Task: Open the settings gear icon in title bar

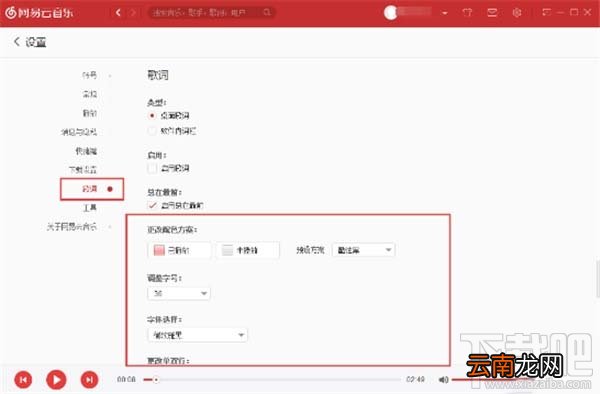Action: click(517, 13)
